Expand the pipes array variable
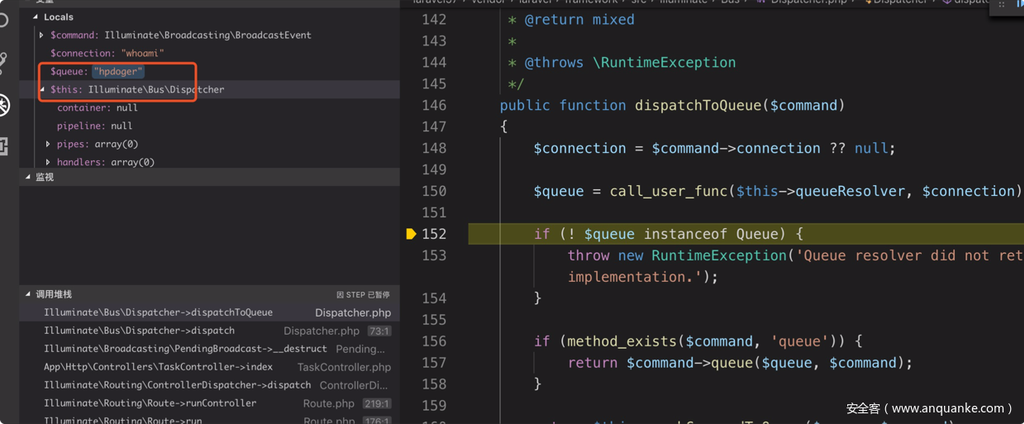The image size is (1024, 424). coord(48,144)
